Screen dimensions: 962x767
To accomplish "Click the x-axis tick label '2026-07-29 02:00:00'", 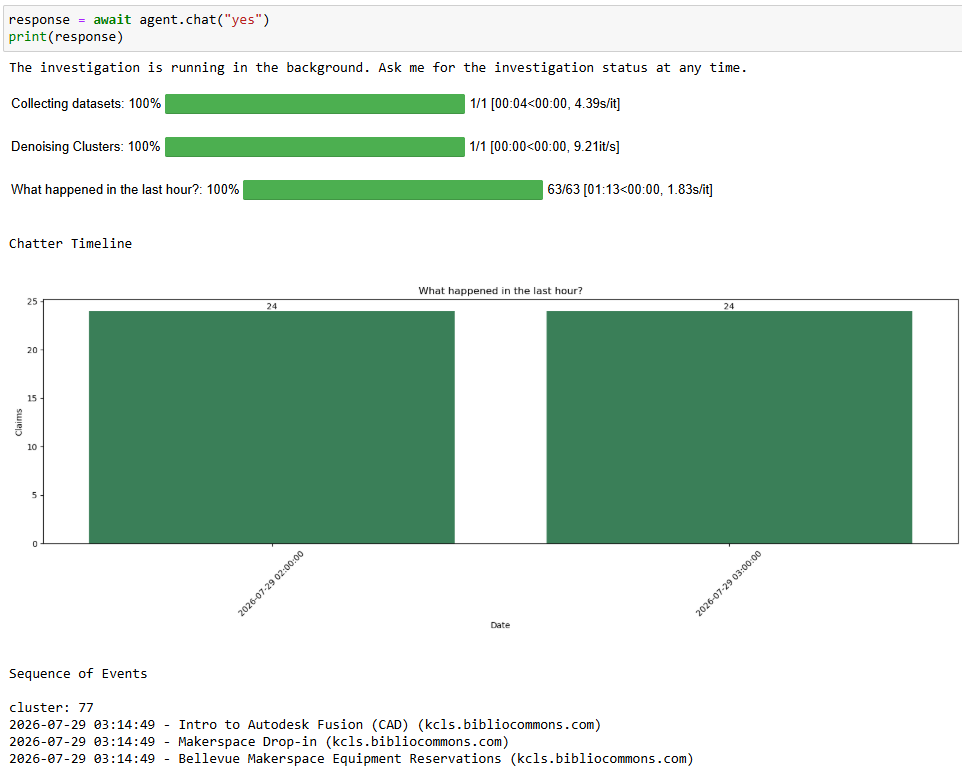I will pos(271,584).
